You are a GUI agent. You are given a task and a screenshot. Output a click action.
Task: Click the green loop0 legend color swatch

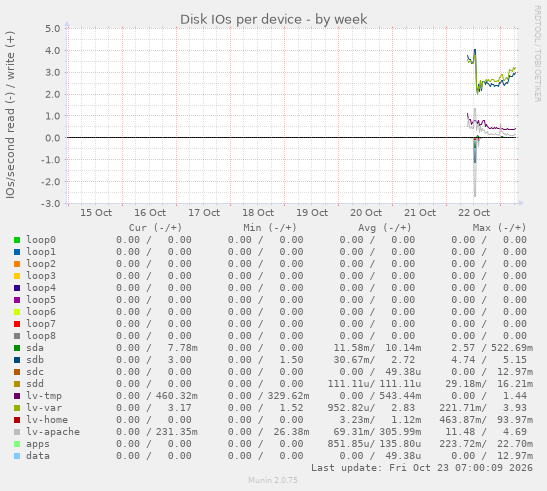coord(17,240)
